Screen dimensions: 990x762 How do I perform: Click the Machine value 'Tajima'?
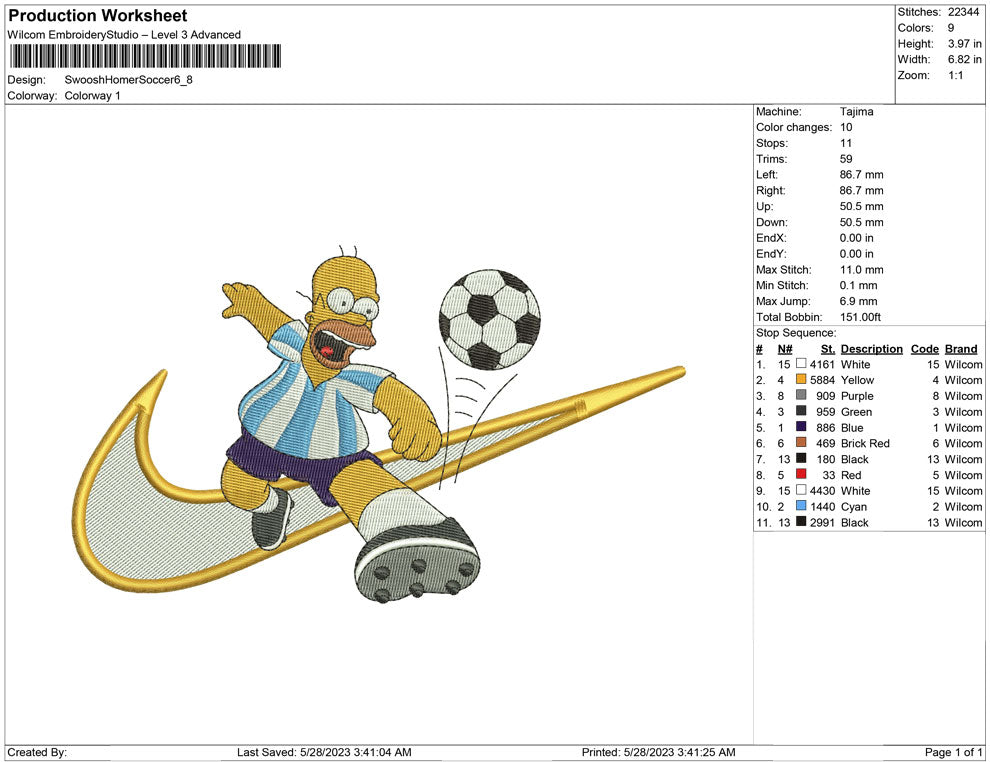[x=857, y=112]
